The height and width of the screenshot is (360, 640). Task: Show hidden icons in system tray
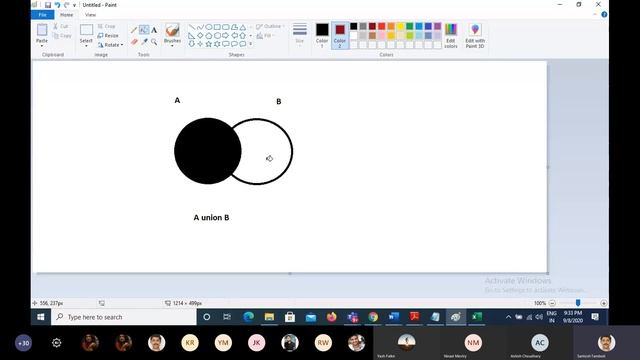509,317
